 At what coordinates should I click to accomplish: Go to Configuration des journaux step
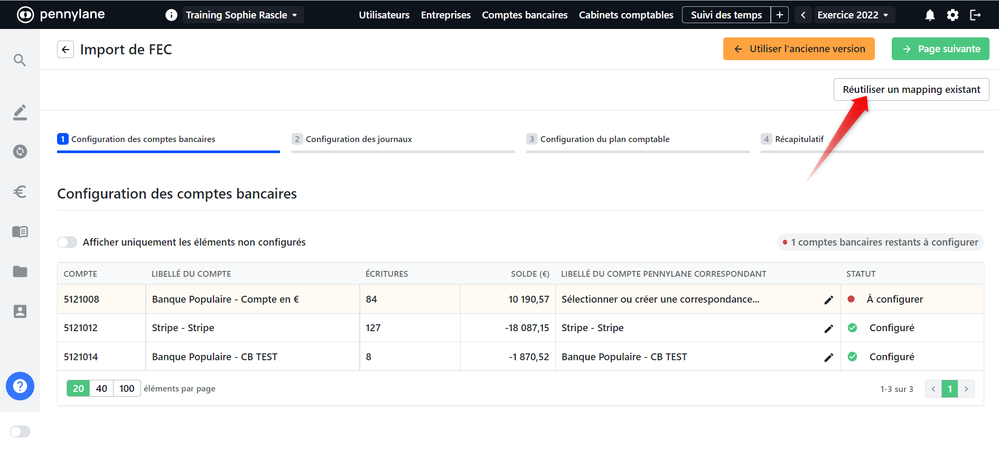coord(358,139)
